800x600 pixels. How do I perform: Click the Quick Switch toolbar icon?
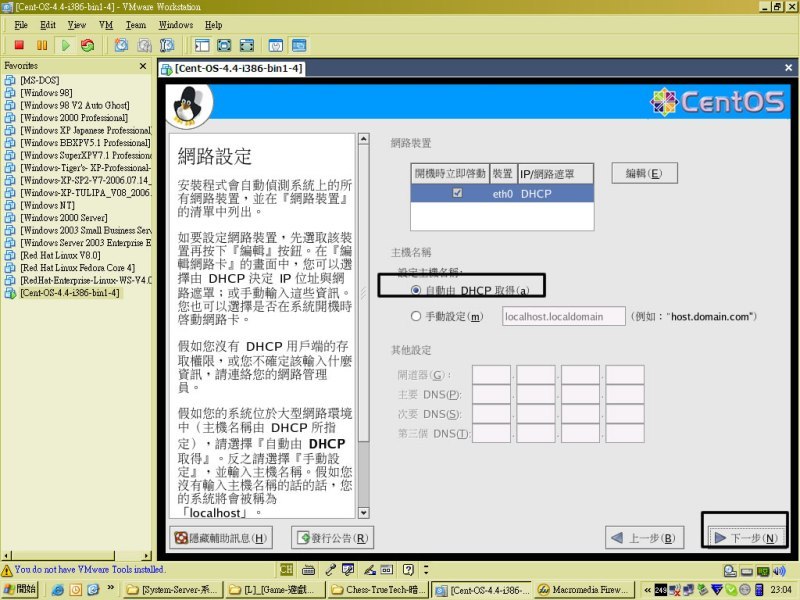click(246, 45)
